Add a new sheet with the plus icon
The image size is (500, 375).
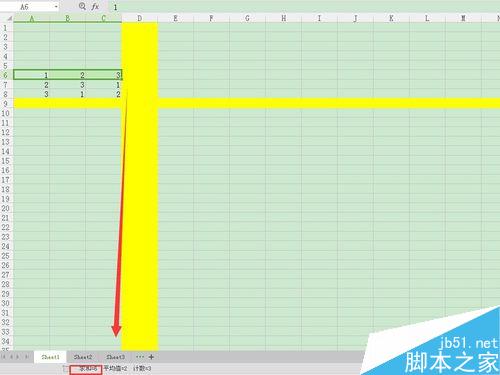151,357
